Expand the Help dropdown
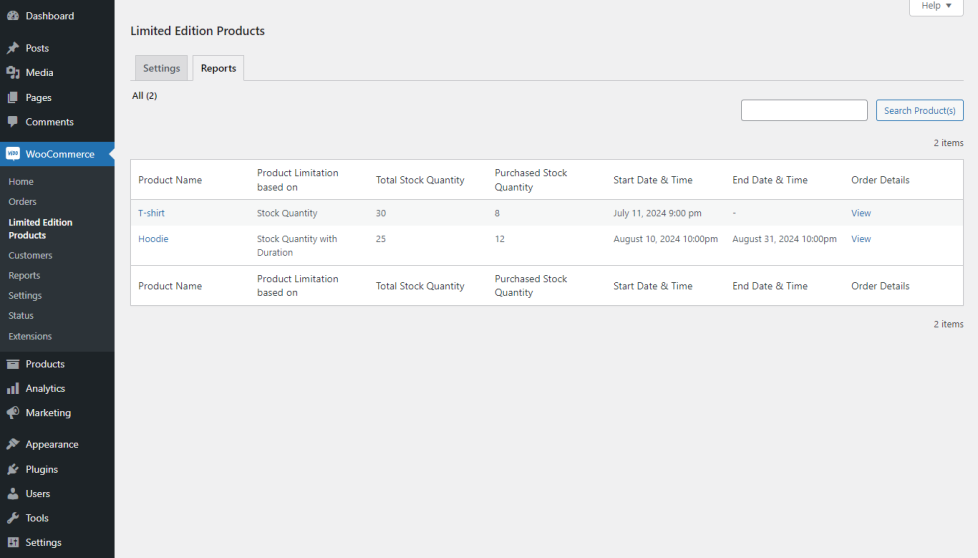Viewport: 978px width, 558px height. 936,6
